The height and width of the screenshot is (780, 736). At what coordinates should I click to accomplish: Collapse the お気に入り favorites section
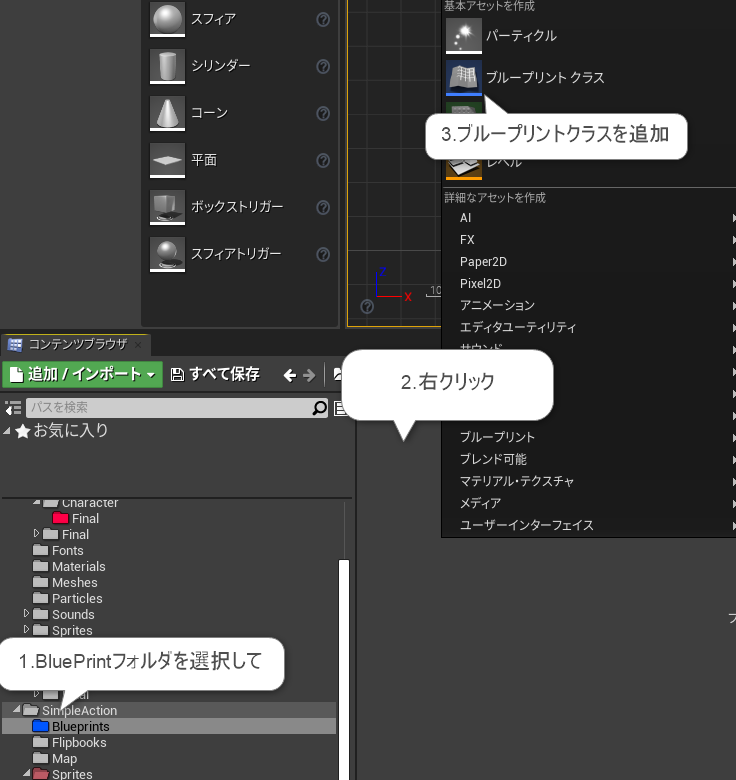pos(7,431)
